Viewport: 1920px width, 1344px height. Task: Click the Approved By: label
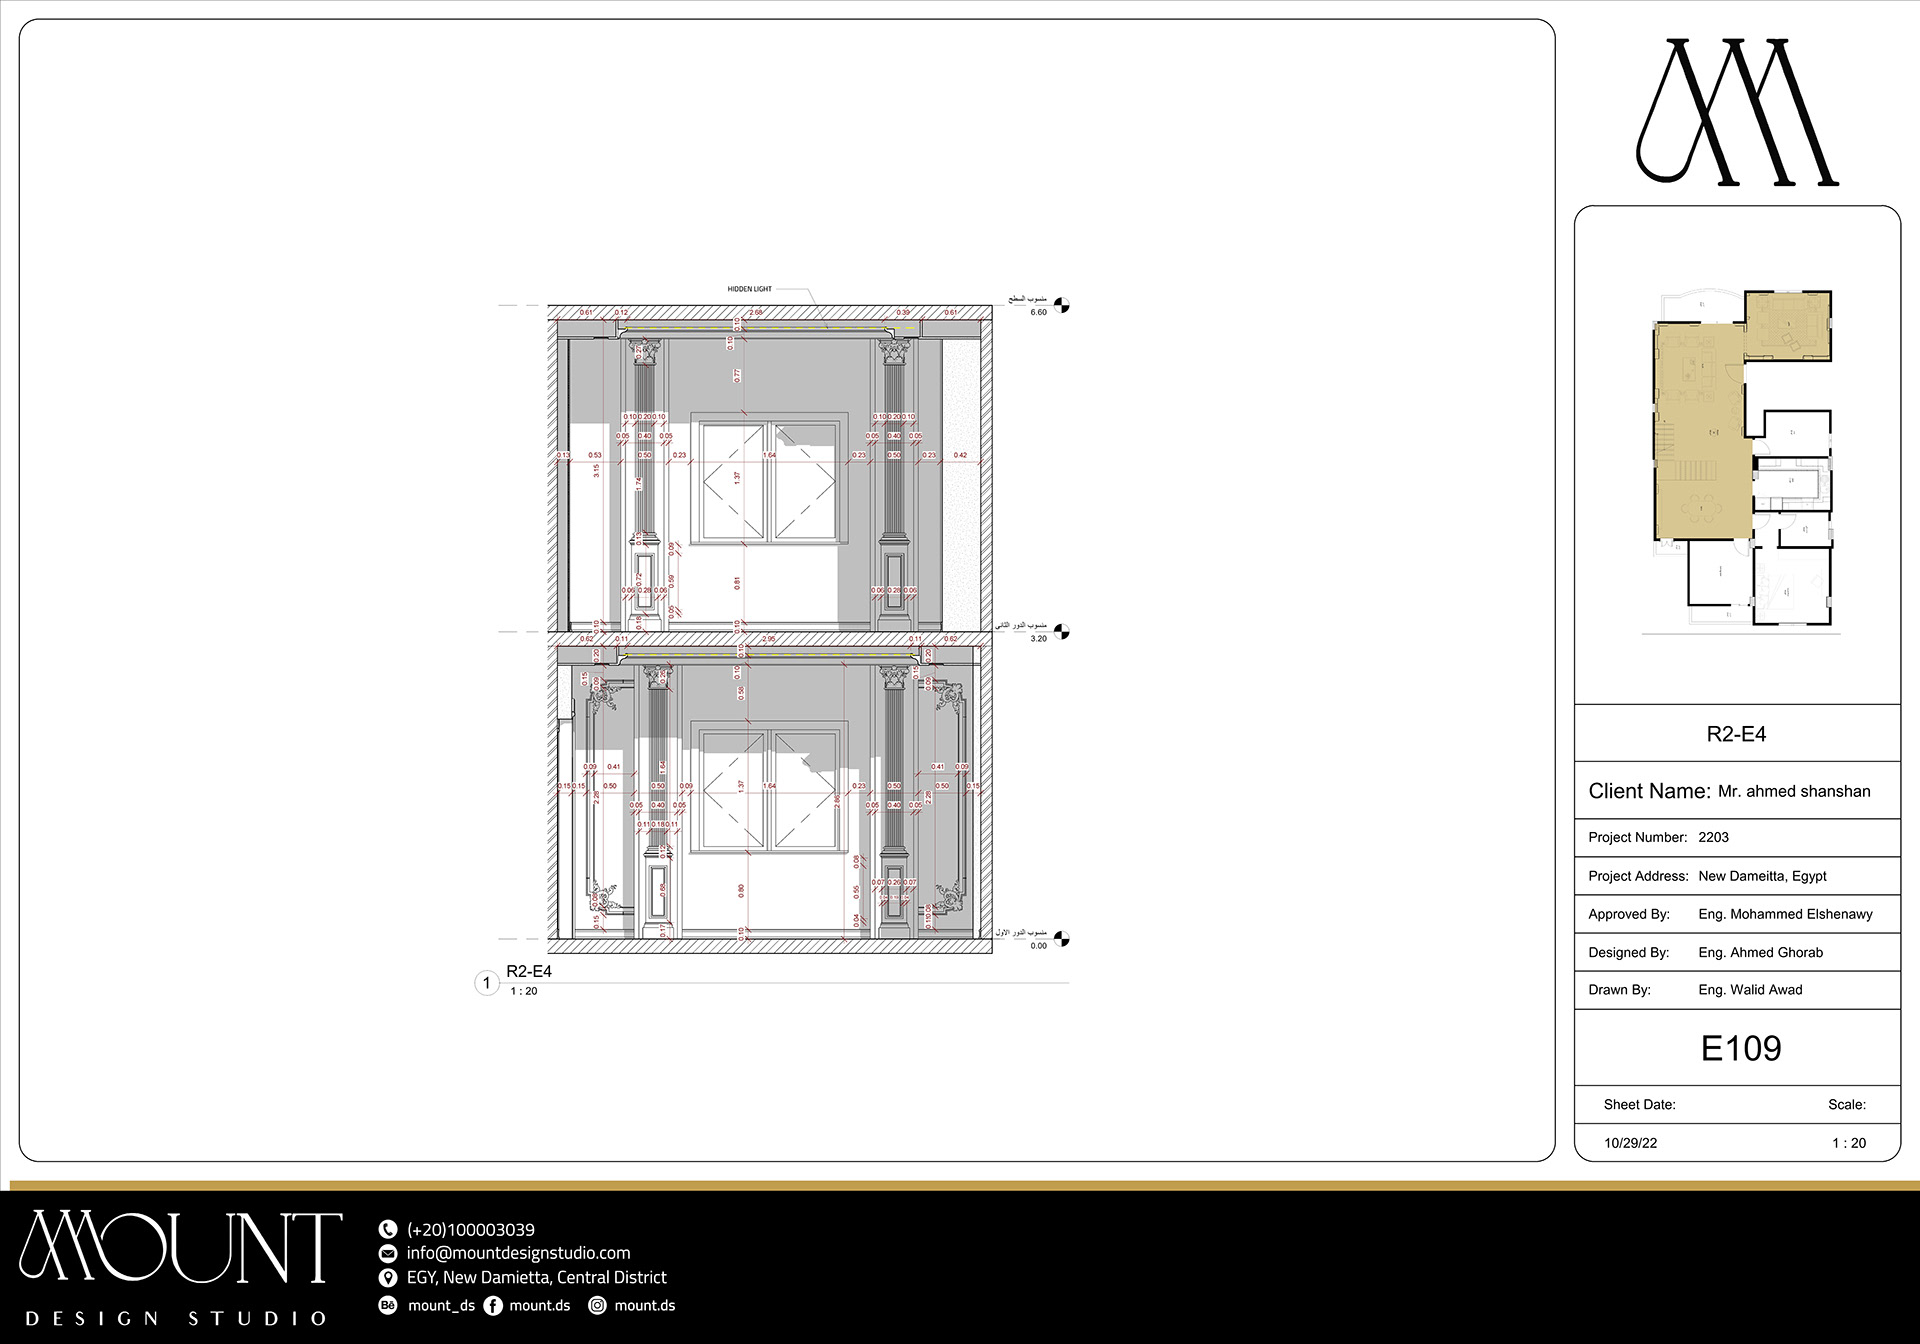[1629, 914]
